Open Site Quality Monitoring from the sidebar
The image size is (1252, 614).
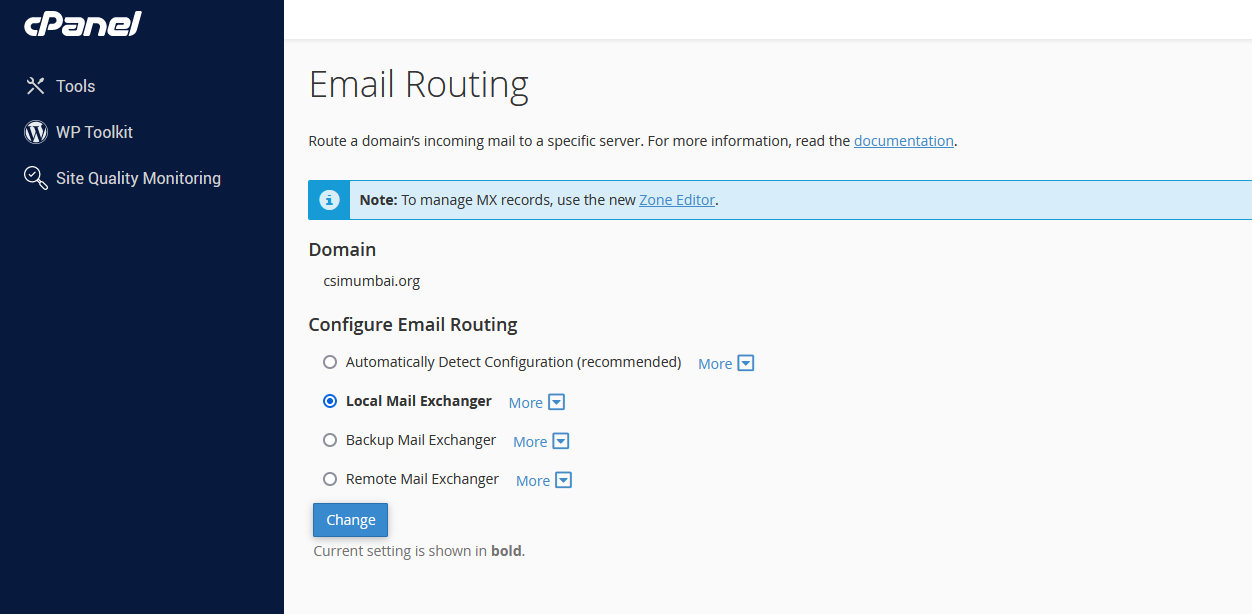click(138, 177)
